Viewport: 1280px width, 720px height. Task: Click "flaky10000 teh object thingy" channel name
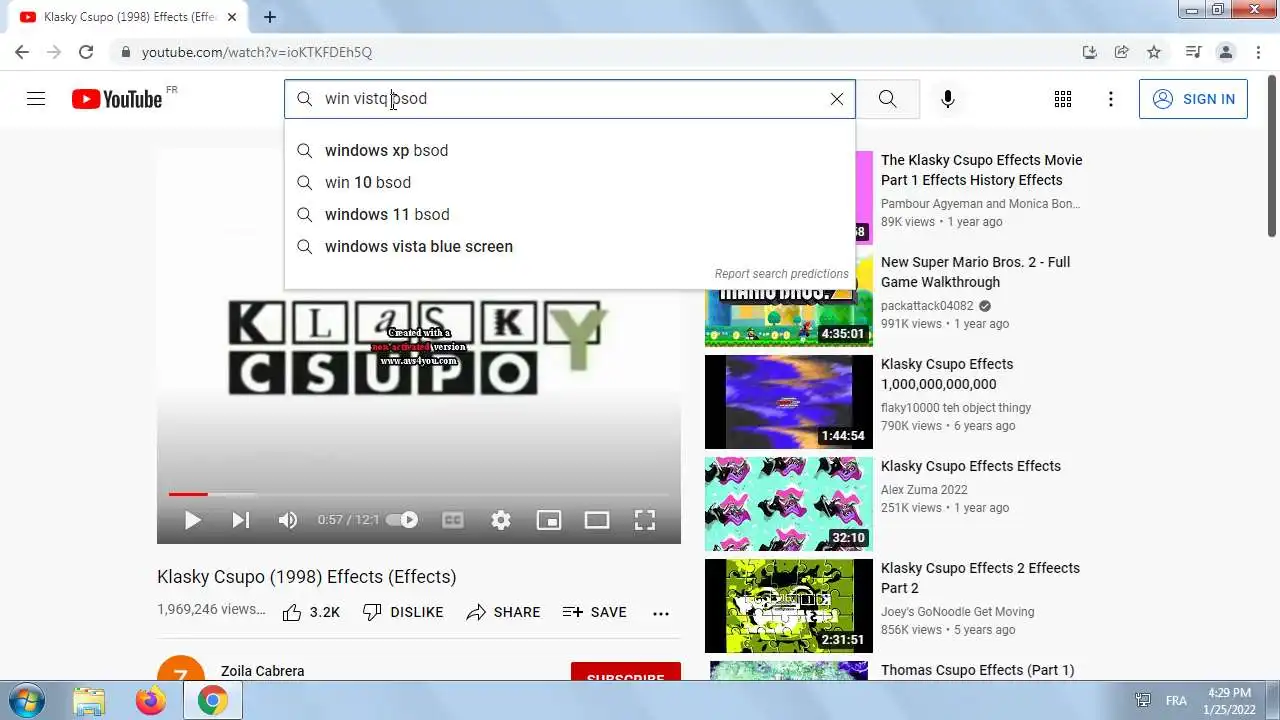[x=956, y=408]
